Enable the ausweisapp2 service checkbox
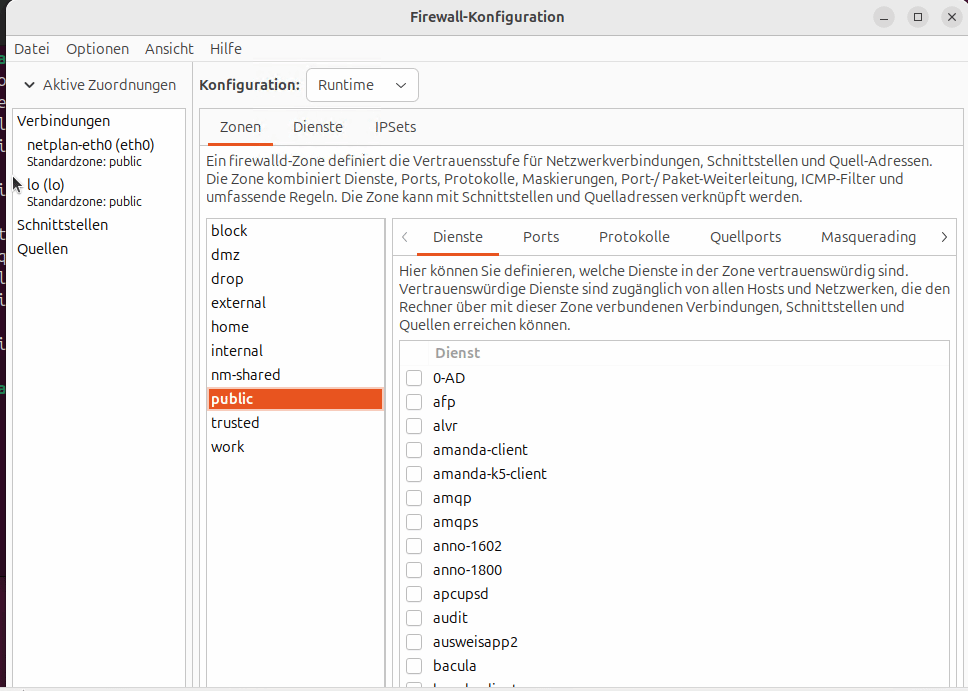 [414, 642]
